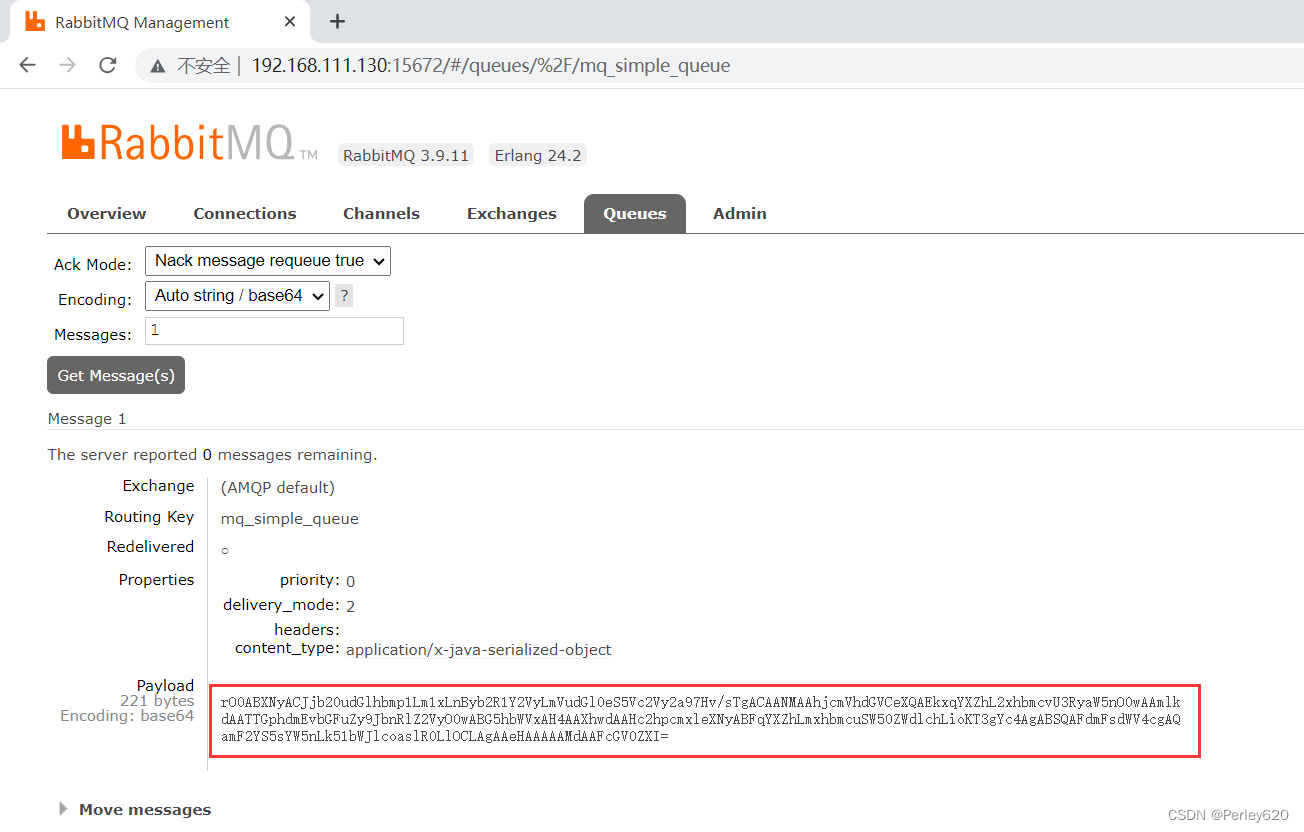Reload the current page
1304x832 pixels.
(107, 65)
